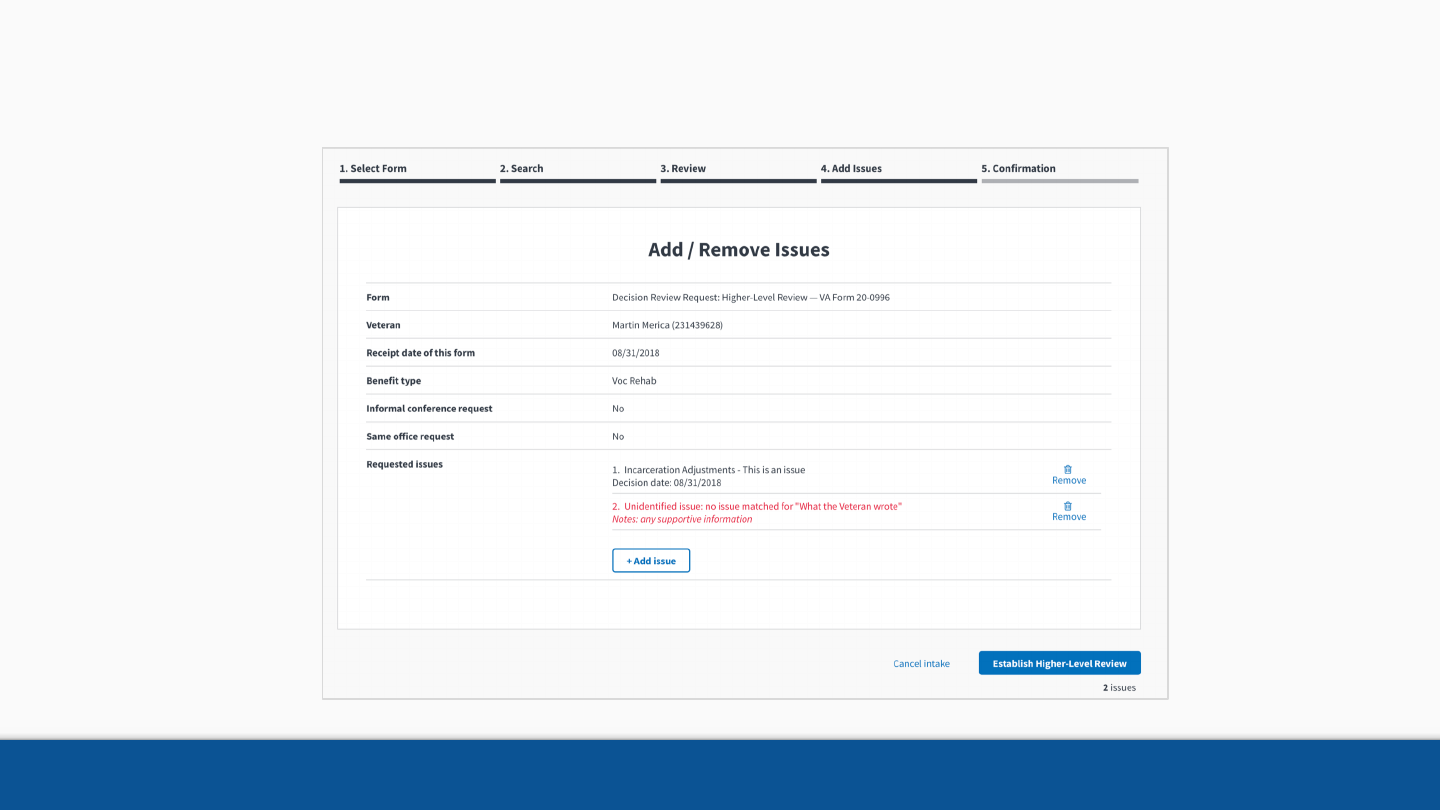Click Remove link for Unidentified issue
This screenshot has width=1440, height=810.
click(x=1069, y=517)
